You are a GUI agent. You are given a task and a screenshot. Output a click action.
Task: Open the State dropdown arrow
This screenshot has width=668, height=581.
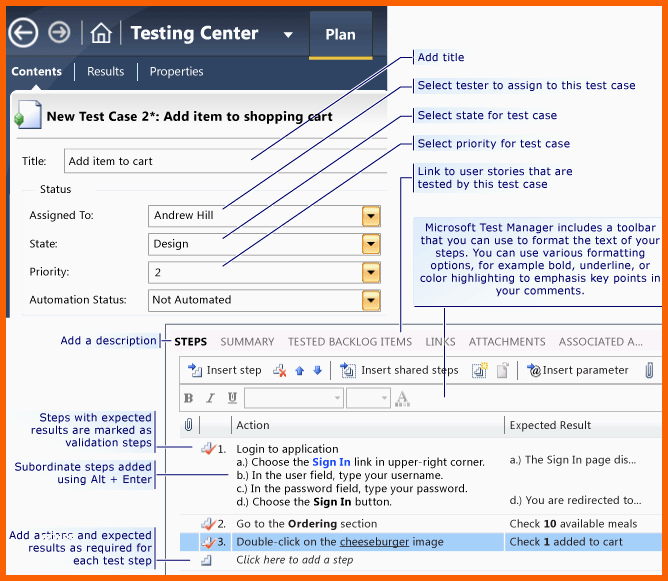371,244
